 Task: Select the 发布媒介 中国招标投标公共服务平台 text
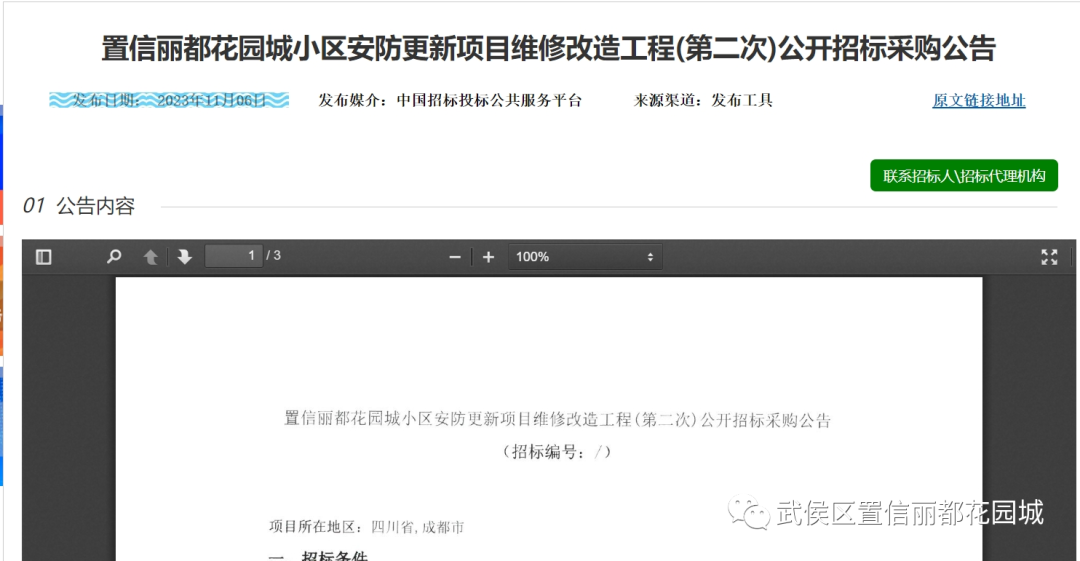450,101
